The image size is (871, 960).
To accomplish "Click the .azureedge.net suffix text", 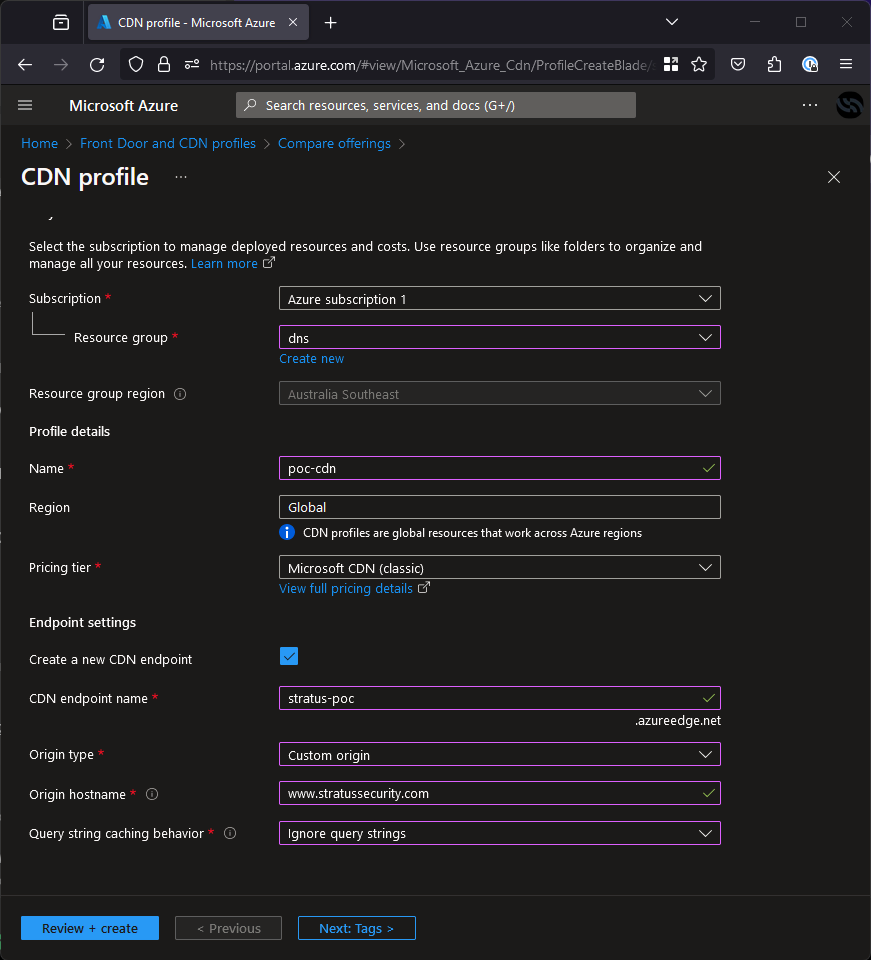I will tap(678, 721).
